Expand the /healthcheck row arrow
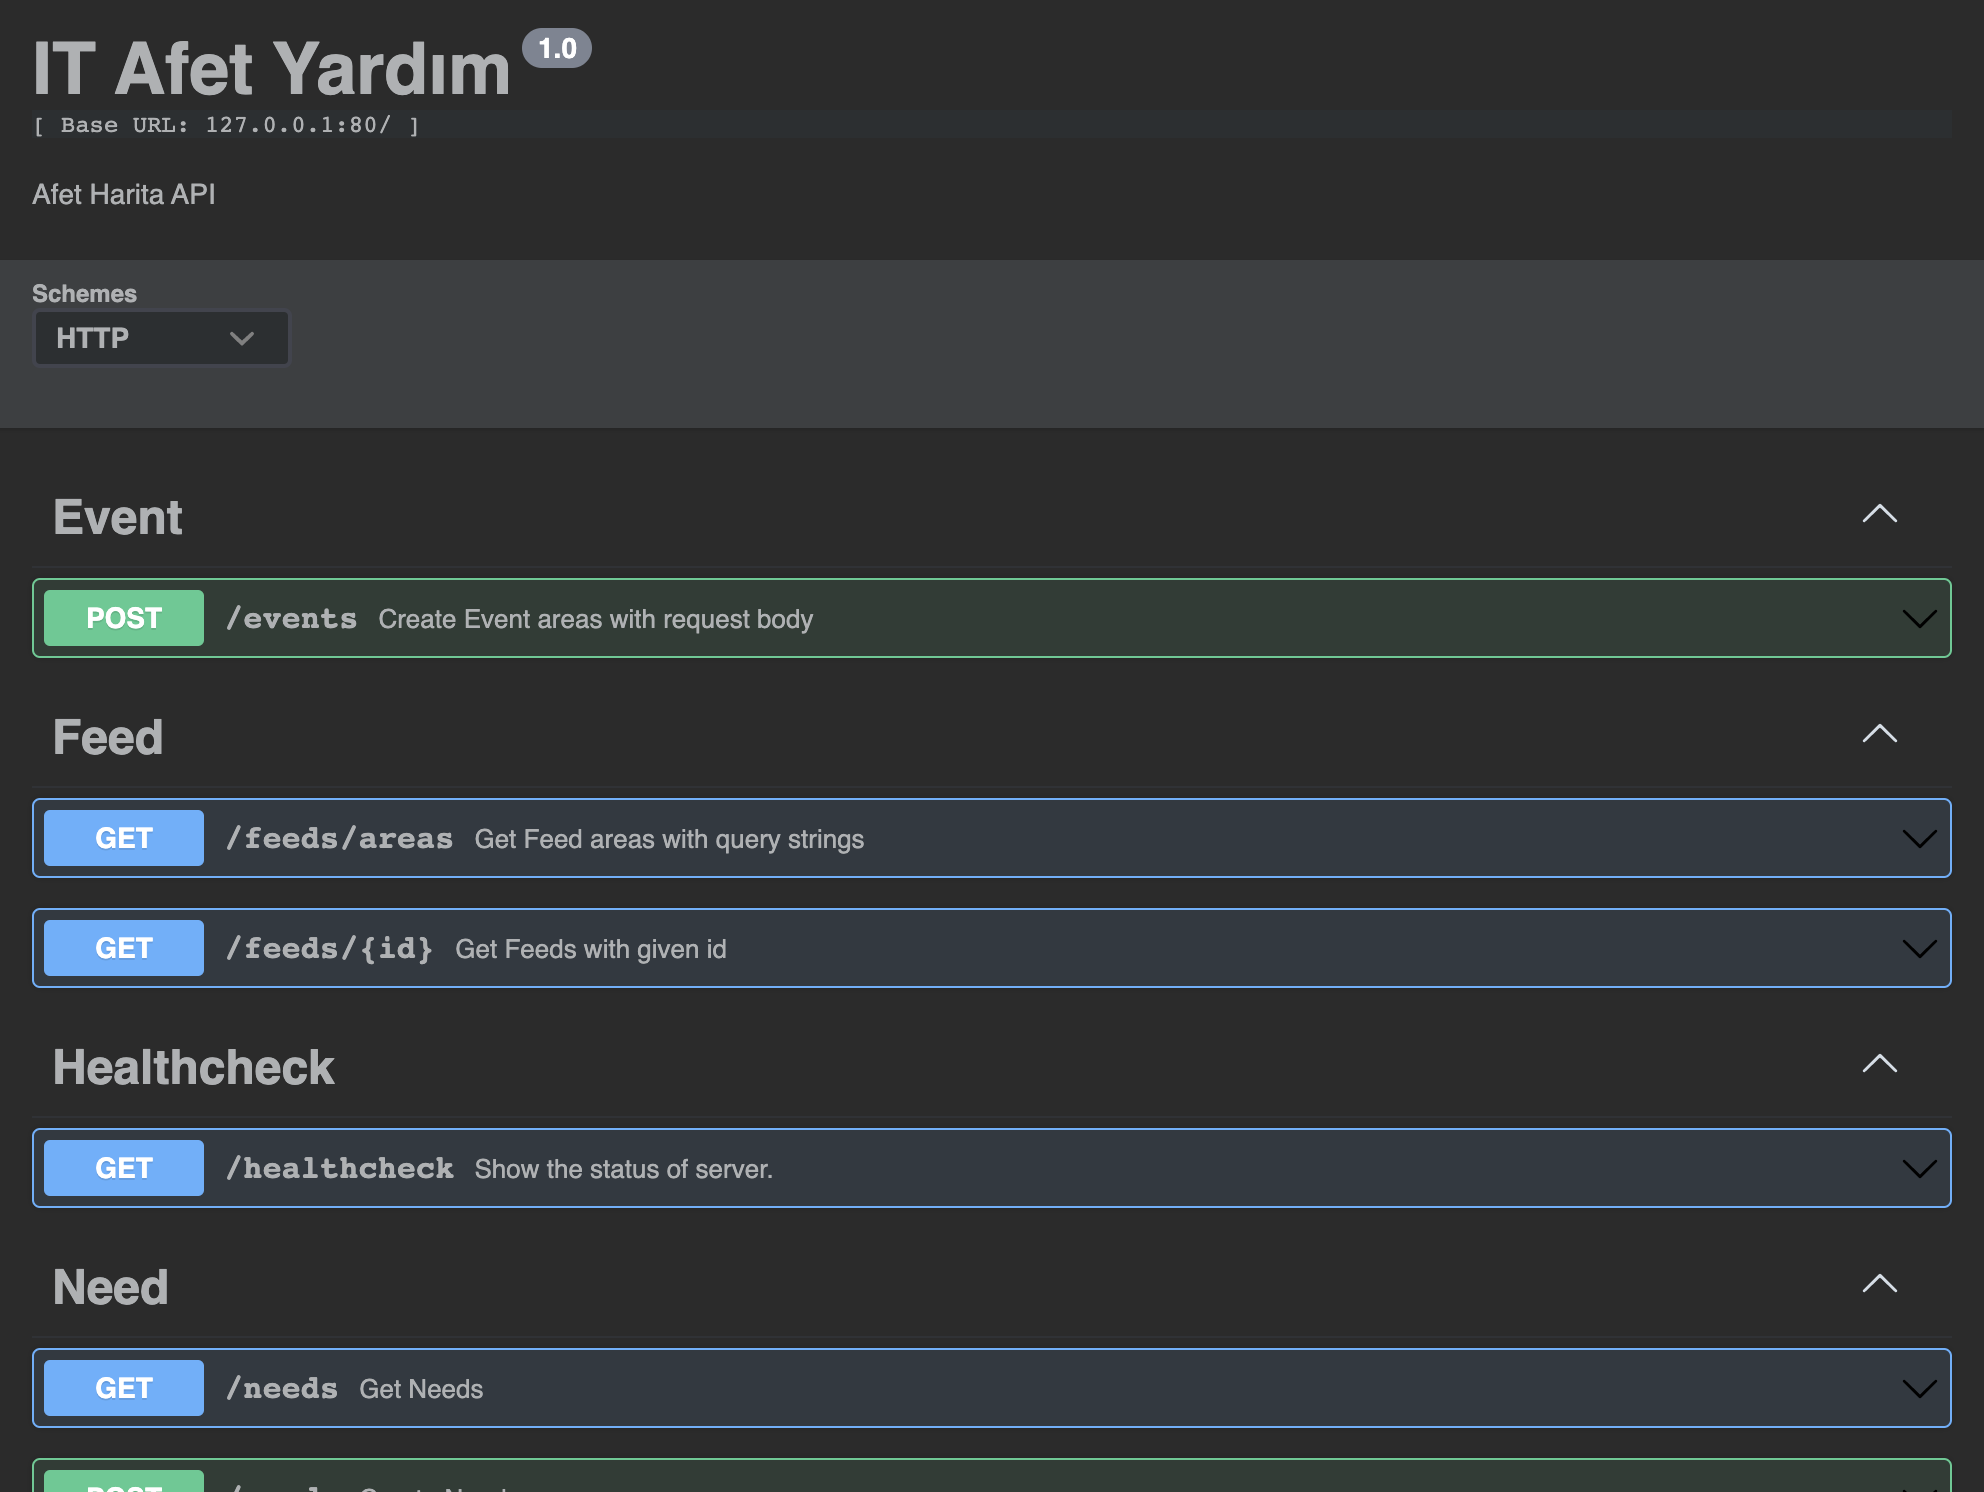The height and width of the screenshot is (1492, 1984). coord(1919,1169)
